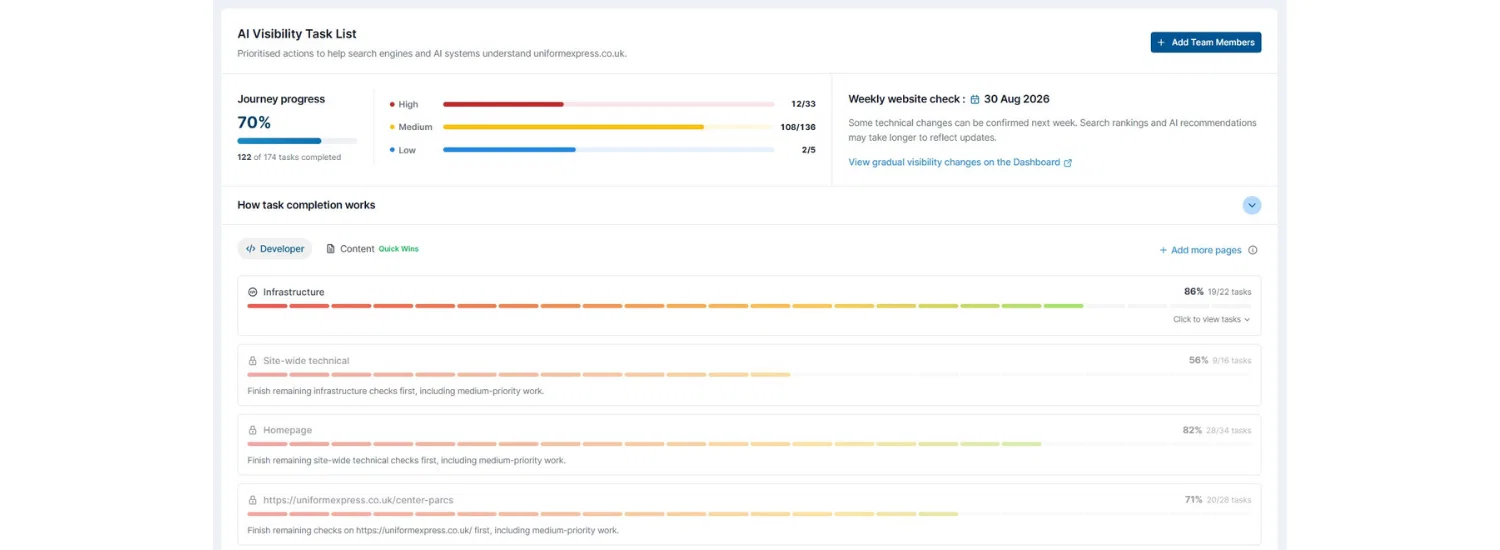Switch to the Developer tab
Screen dimensions: 1500x550
click(x=275, y=249)
